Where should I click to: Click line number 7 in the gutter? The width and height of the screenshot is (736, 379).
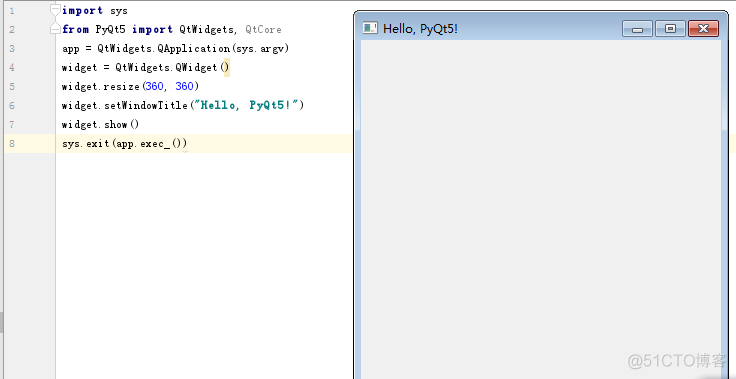[12, 124]
